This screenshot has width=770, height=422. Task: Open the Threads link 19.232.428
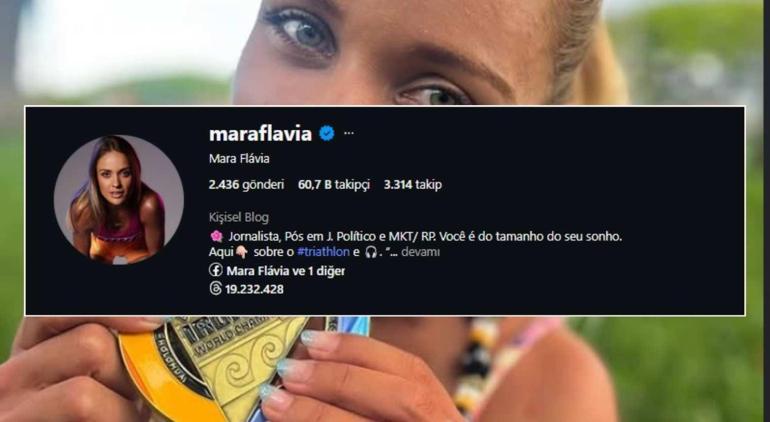coord(254,289)
